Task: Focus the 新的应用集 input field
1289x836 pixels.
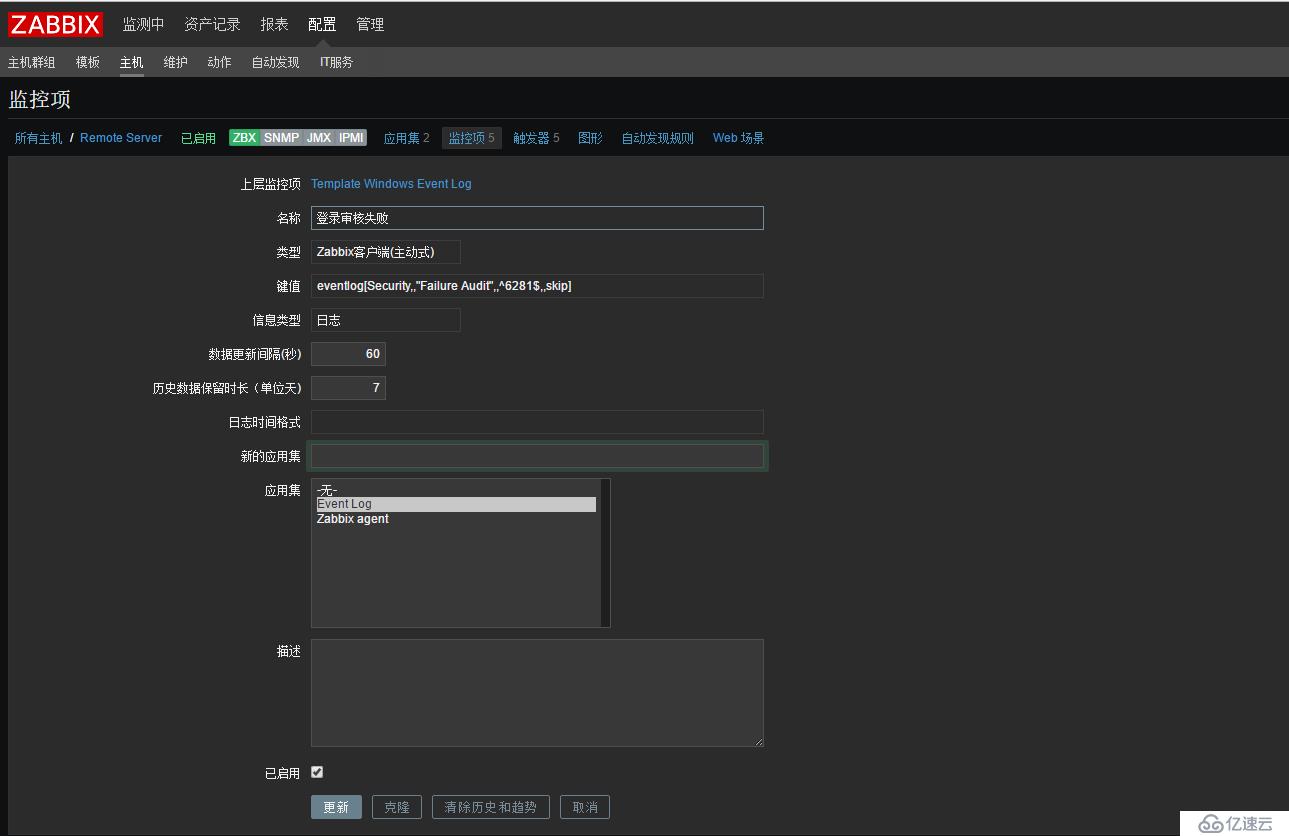Action: click(537, 456)
